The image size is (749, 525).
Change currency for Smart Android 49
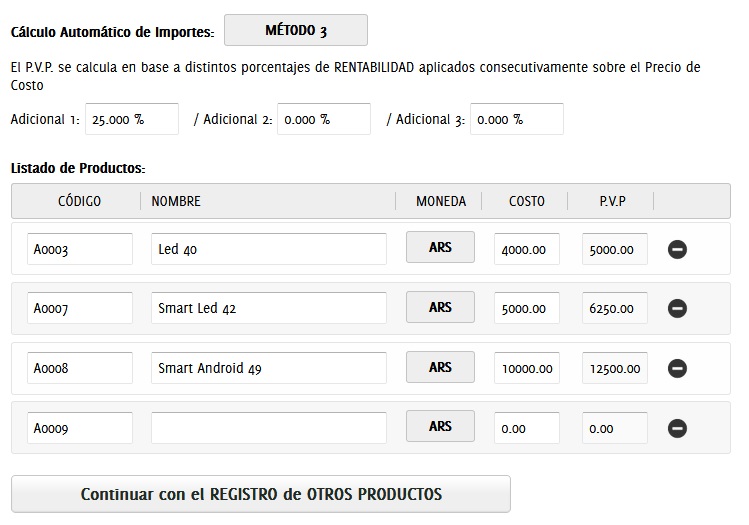pos(440,368)
